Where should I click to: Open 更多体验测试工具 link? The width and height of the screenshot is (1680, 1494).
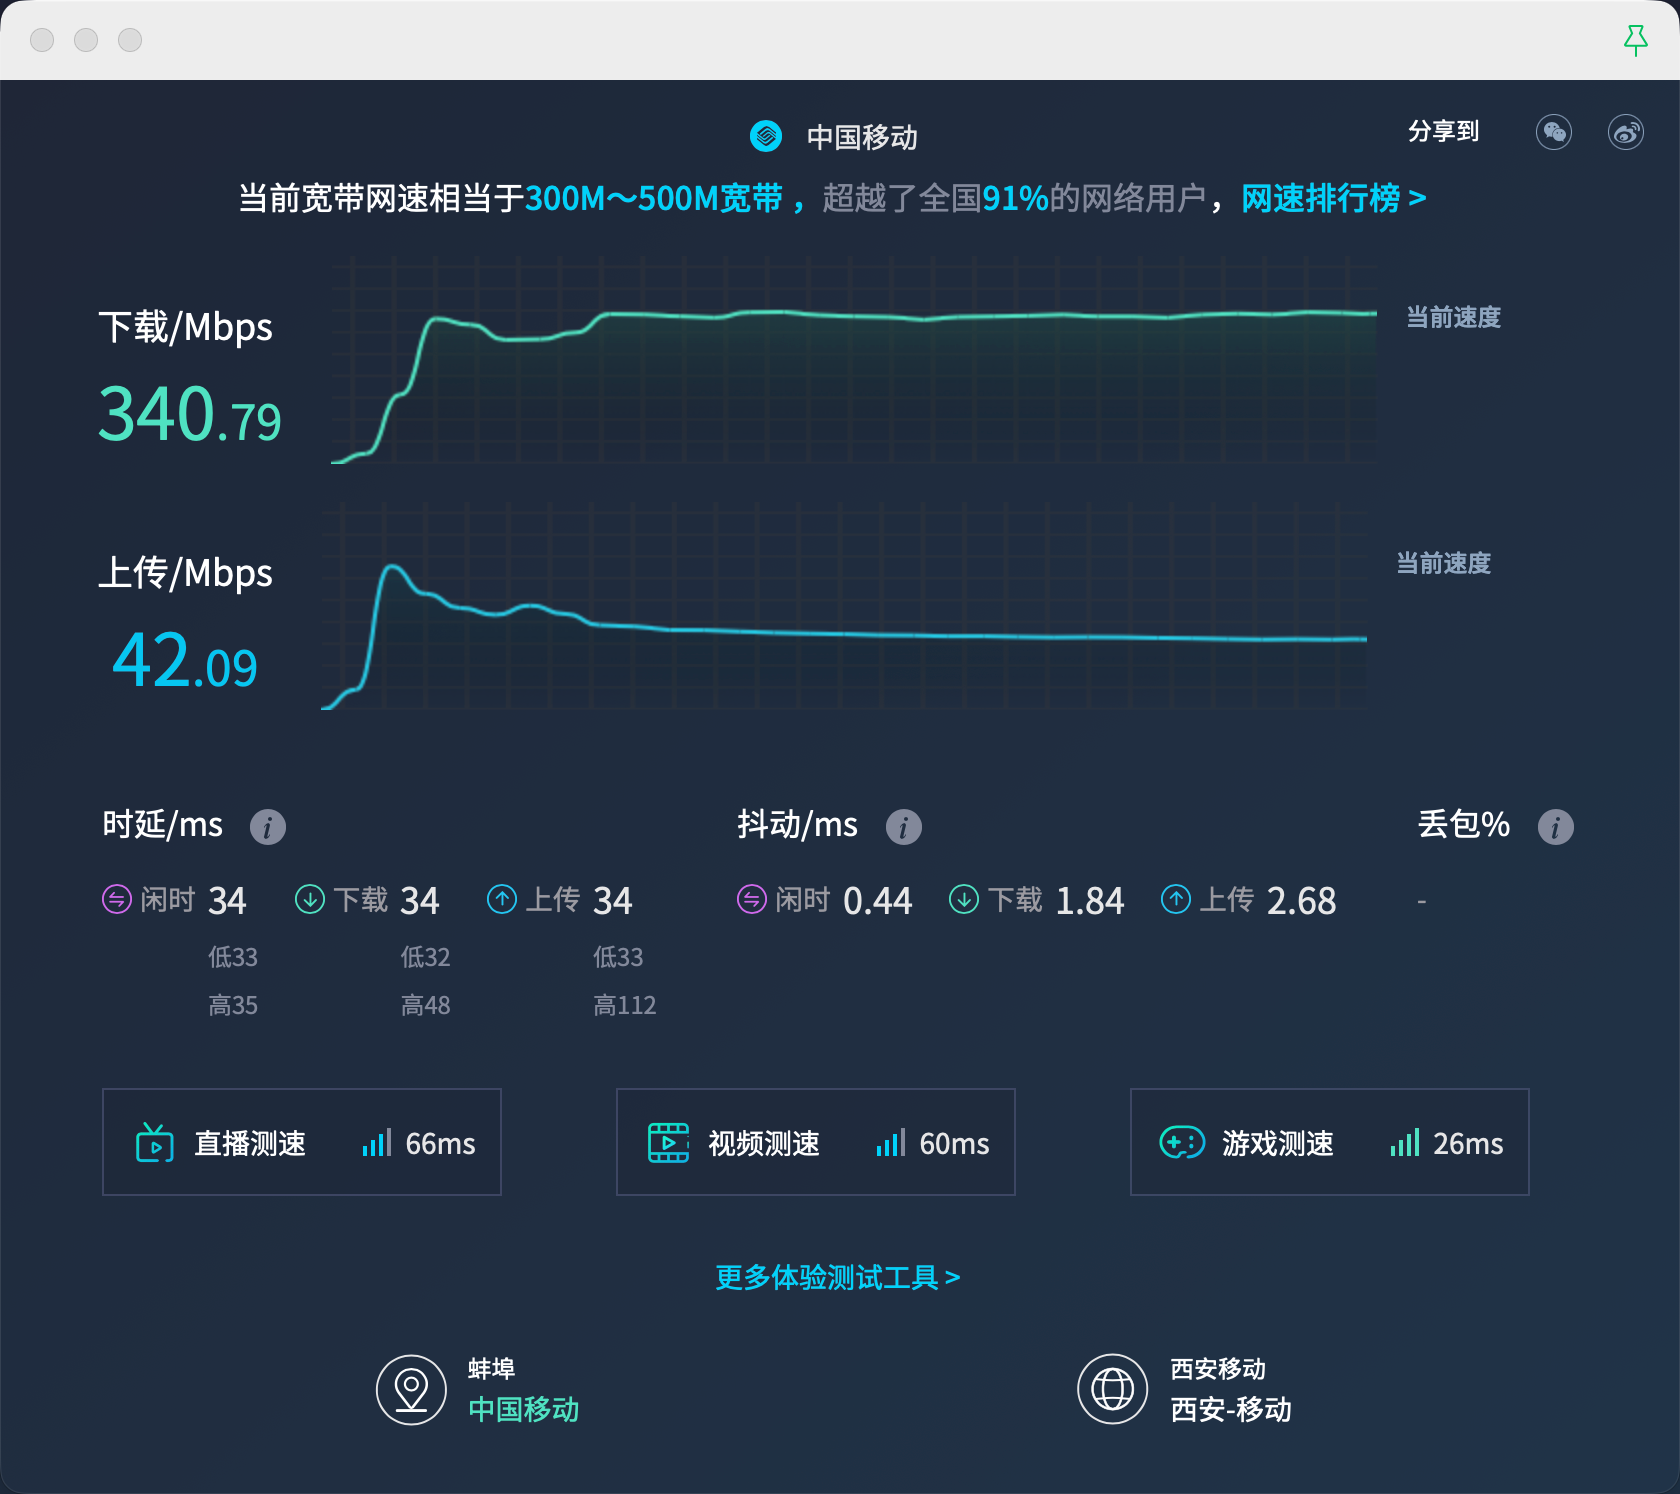[837, 1277]
